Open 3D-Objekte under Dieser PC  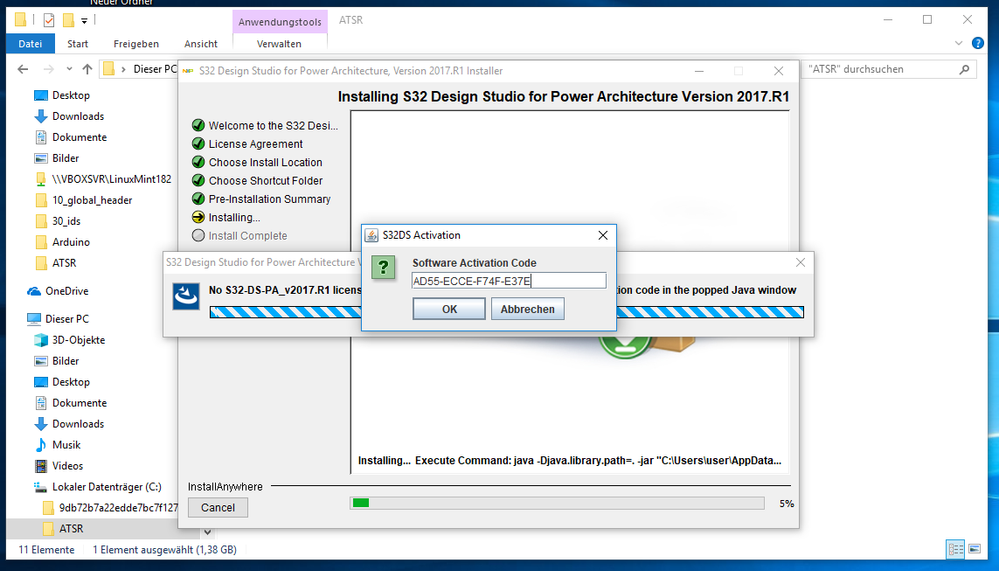pyautogui.click(x=78, y=340)
